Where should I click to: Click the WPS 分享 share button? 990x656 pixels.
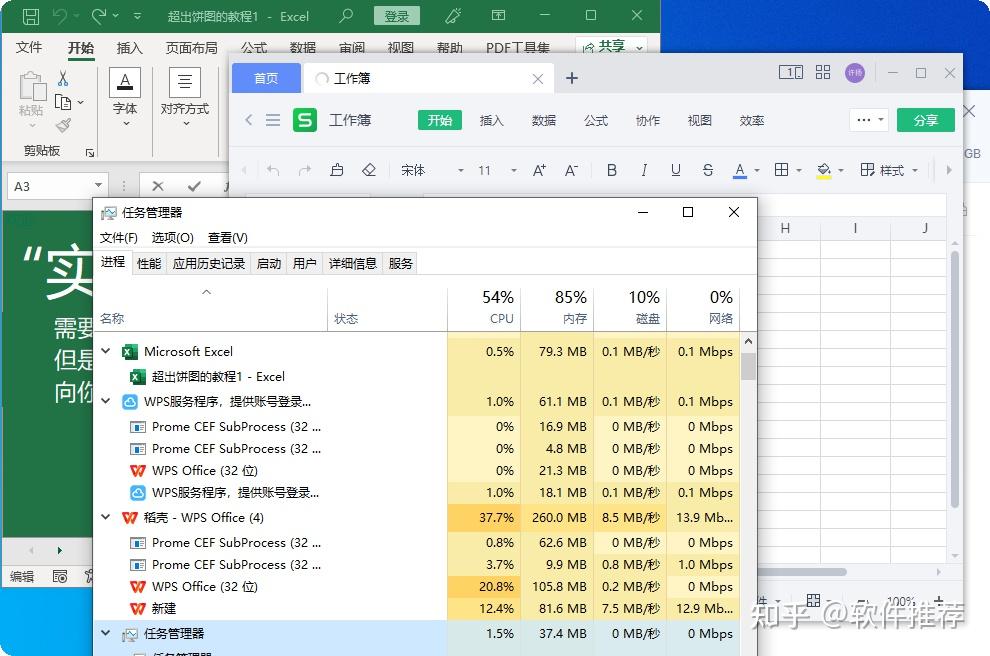click(x=926, y=120)
